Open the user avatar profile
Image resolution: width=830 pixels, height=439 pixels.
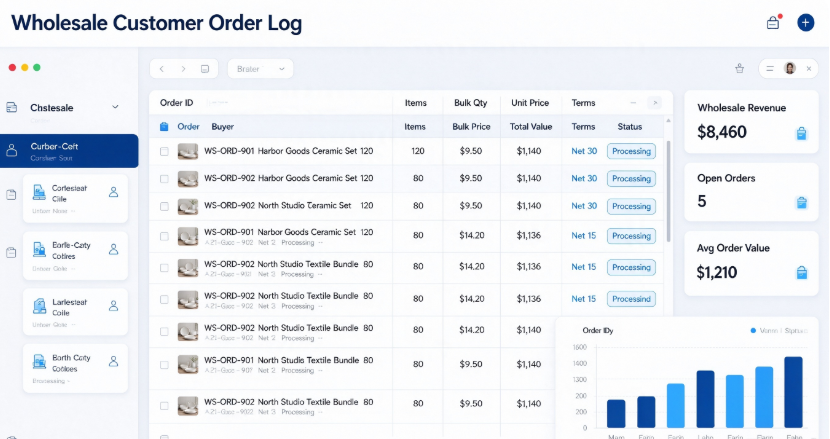point(790,68)
